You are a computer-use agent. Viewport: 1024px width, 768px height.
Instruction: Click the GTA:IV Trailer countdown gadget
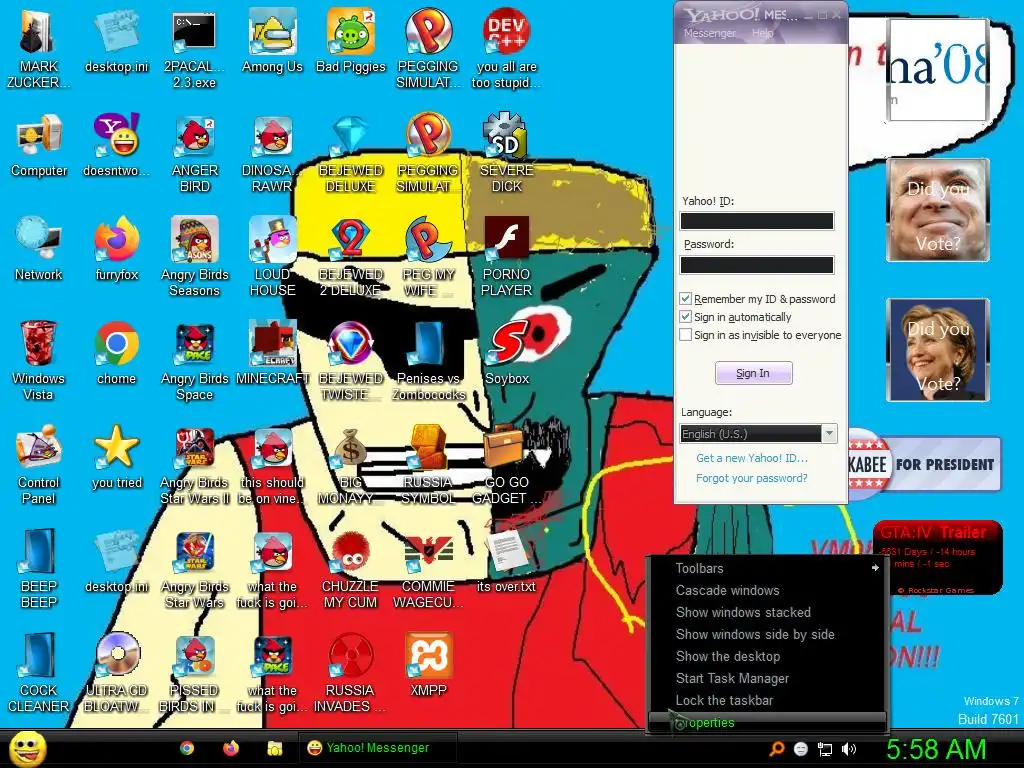tap(936, 558)
